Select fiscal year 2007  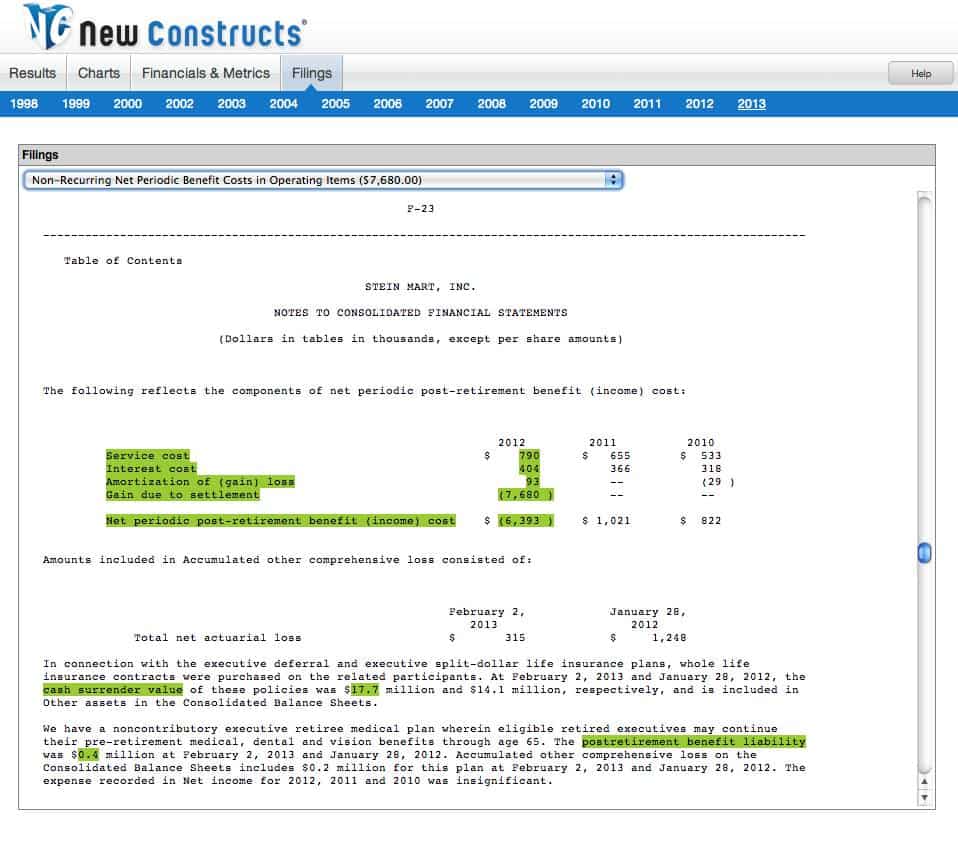click(440, 104)
